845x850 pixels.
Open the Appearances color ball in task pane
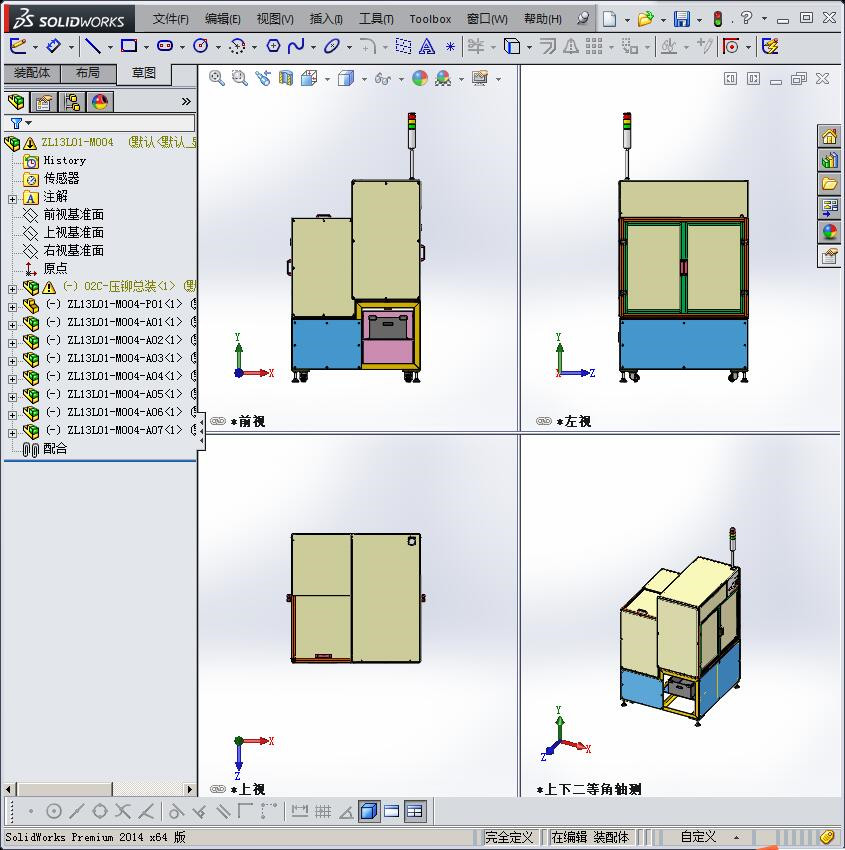829,231
